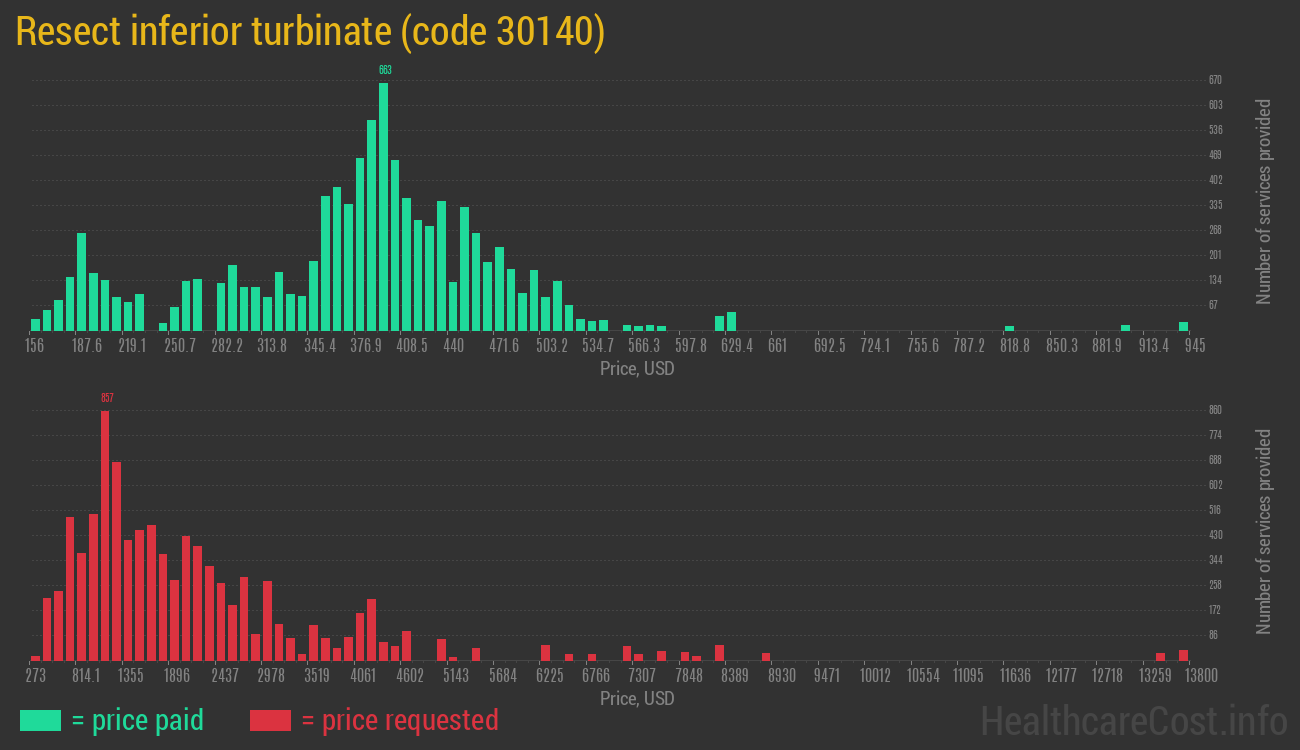
Task: Click the 8389 tick on red chart axis
Action: tap(734, 676)
